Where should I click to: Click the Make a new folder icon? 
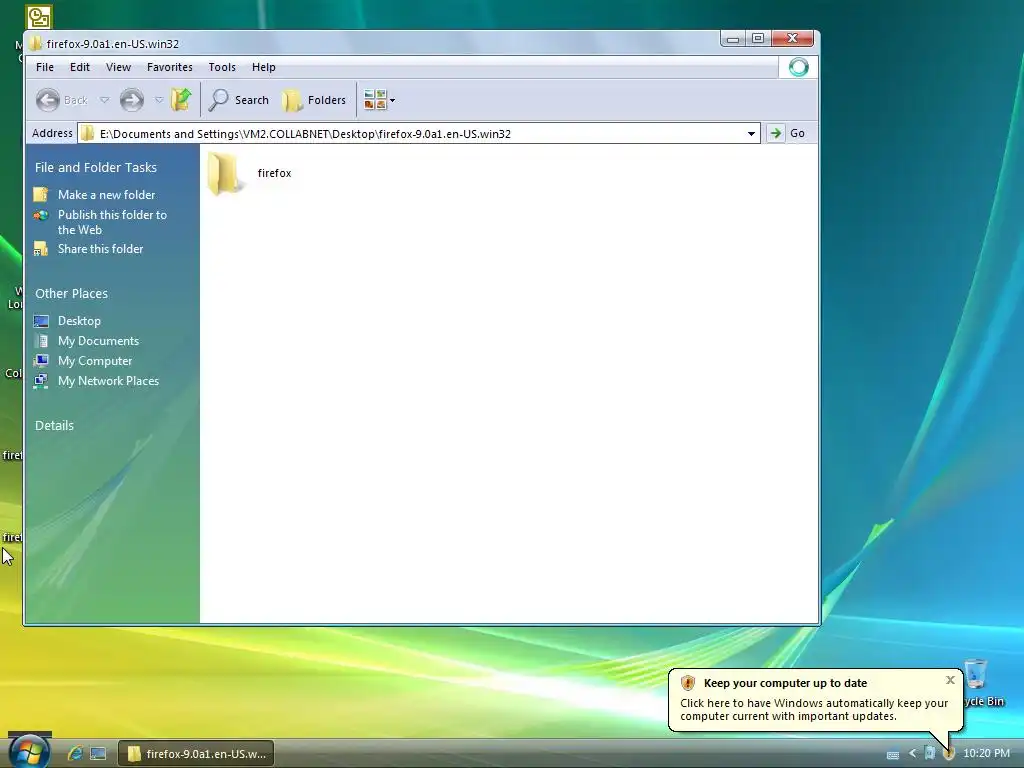pyautogui.click(x=41, y=195)
